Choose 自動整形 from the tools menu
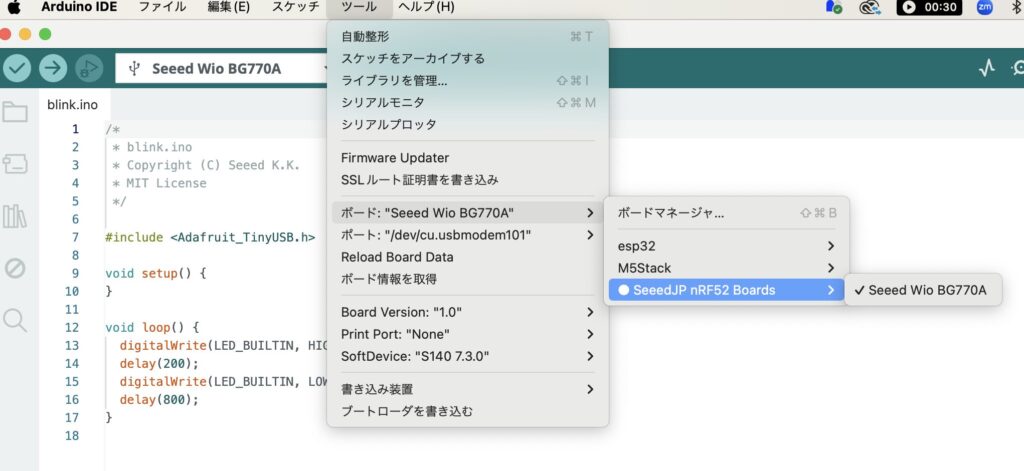The width and height of the screenshot is (1024, 471). click(468, 37)
